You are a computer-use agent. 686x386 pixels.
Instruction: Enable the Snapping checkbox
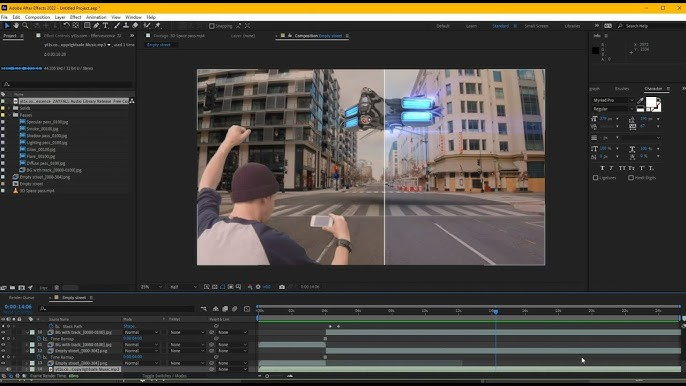tap(212, 26)
